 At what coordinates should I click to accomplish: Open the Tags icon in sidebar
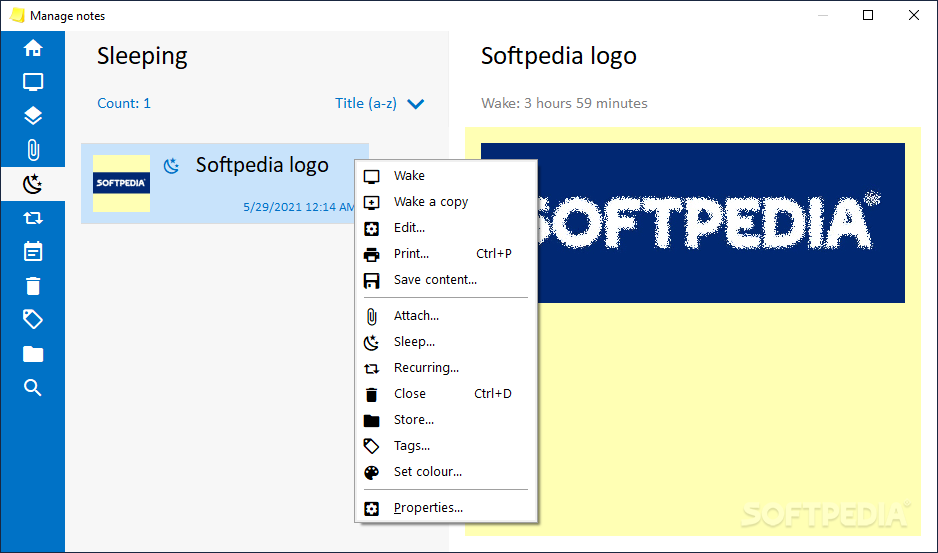pos(33,320)
